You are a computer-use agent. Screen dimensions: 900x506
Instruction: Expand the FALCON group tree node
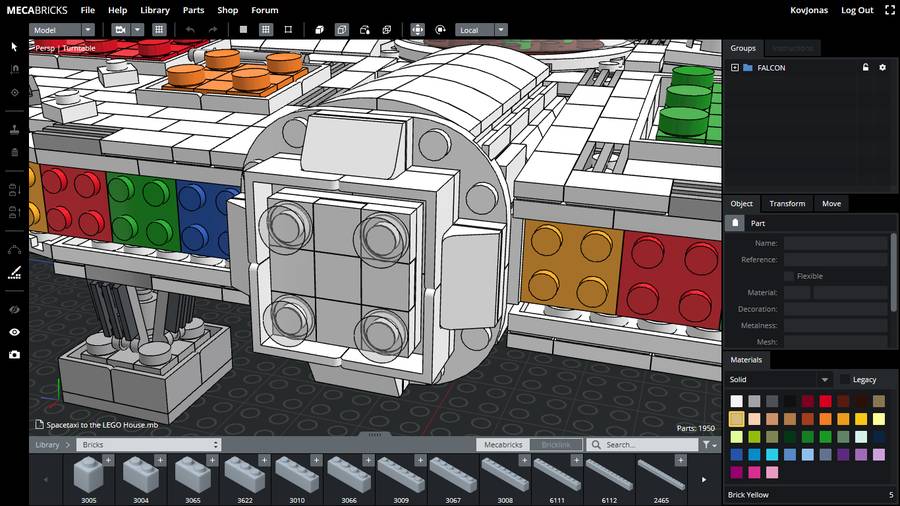coord(735,68)
